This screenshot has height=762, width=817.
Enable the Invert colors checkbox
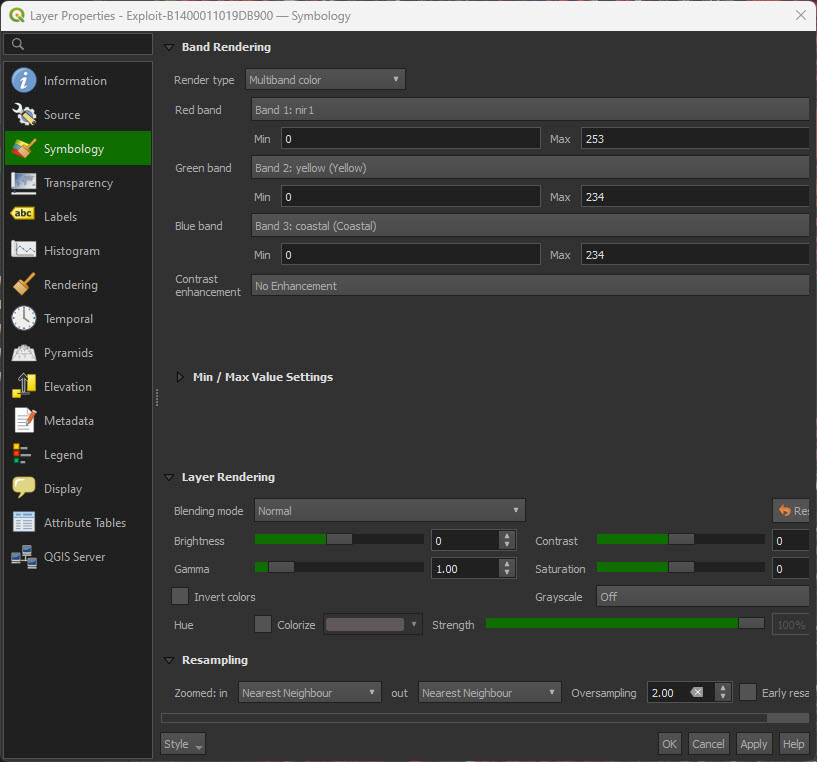click(x=180, y=597)
